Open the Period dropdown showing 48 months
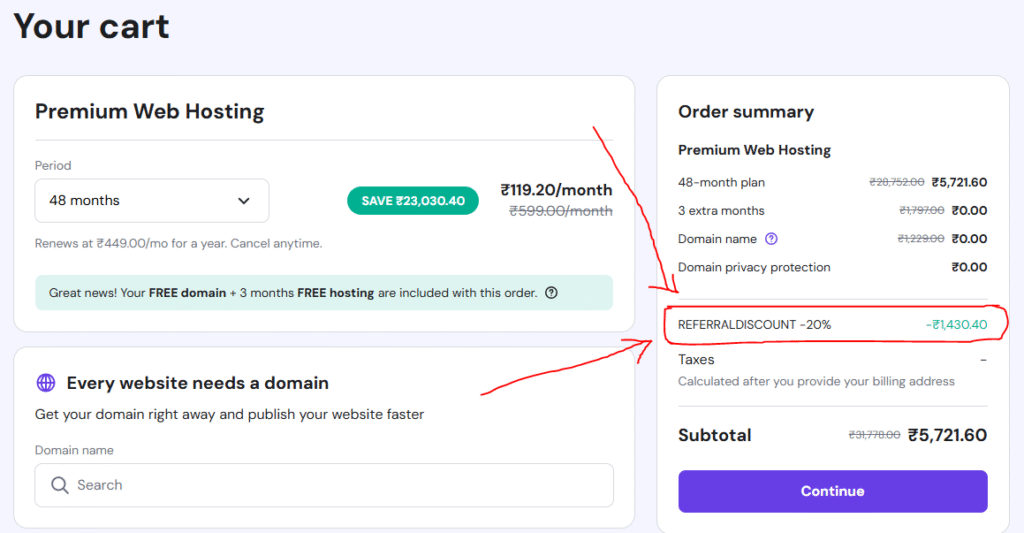Image resolution: width=1024 pixels, height=533 pixels. tap(151, 200)
